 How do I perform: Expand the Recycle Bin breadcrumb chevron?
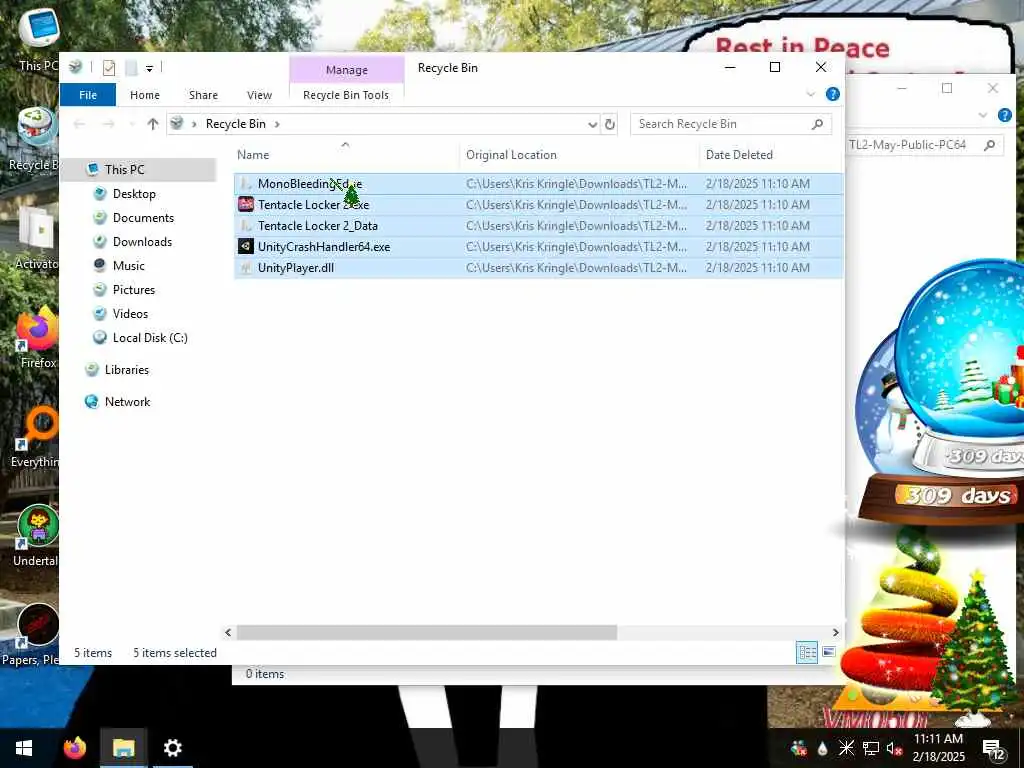(277, 124)
